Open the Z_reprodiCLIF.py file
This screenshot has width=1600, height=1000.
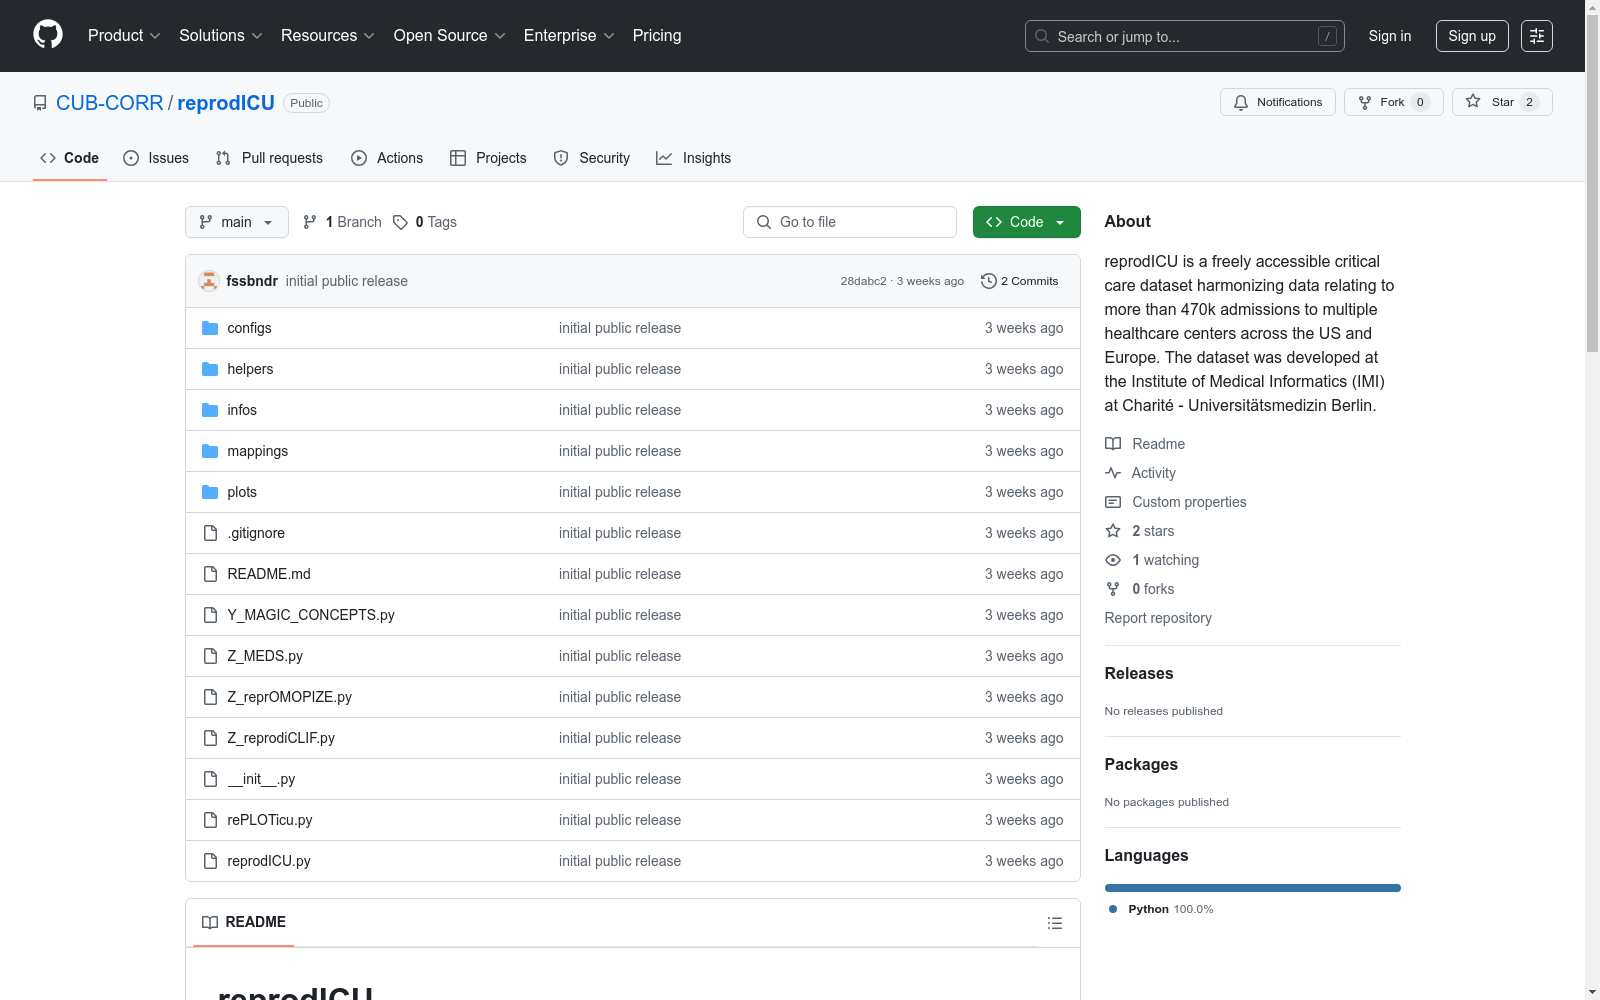click(281, 738)
